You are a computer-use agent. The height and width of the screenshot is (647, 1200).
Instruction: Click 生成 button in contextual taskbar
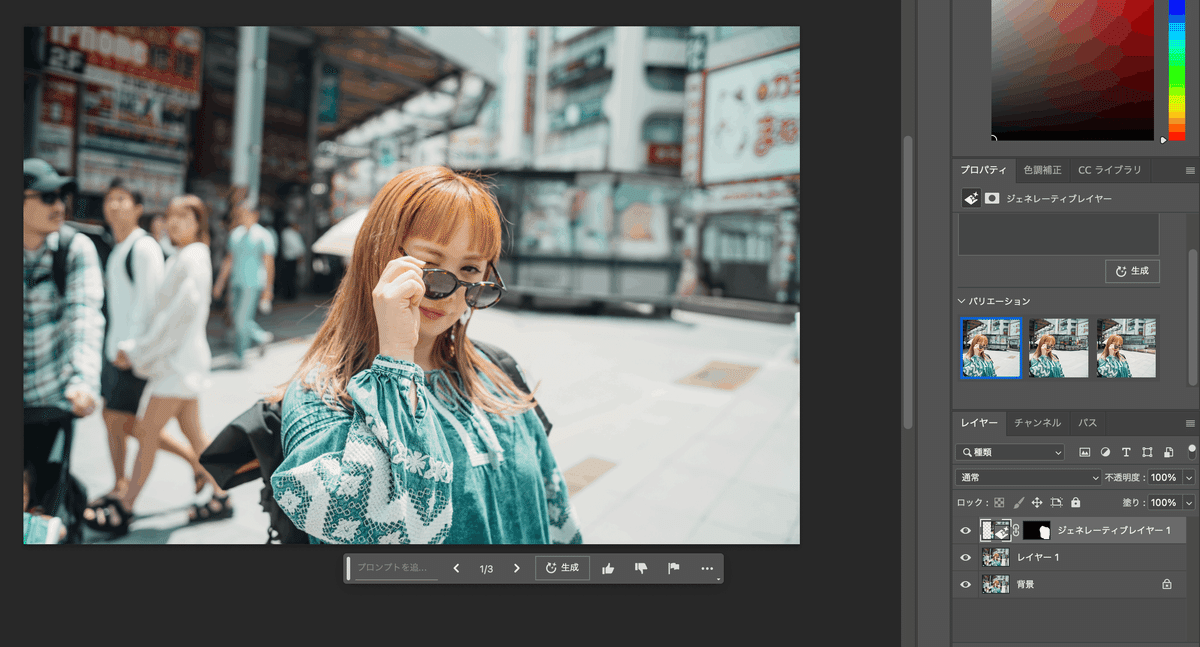[x=562, y=568]
